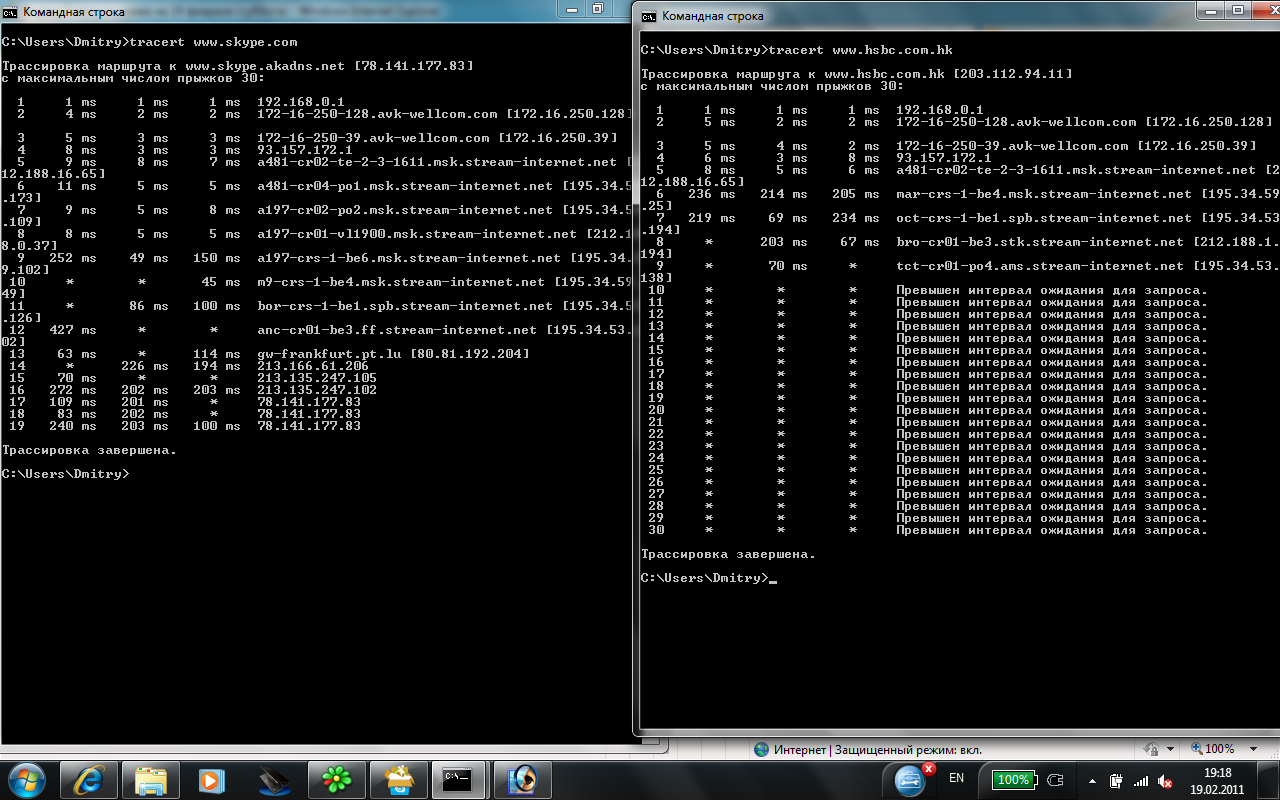Click hop 15 address 213.135.247.105

[x=317, y=378]
